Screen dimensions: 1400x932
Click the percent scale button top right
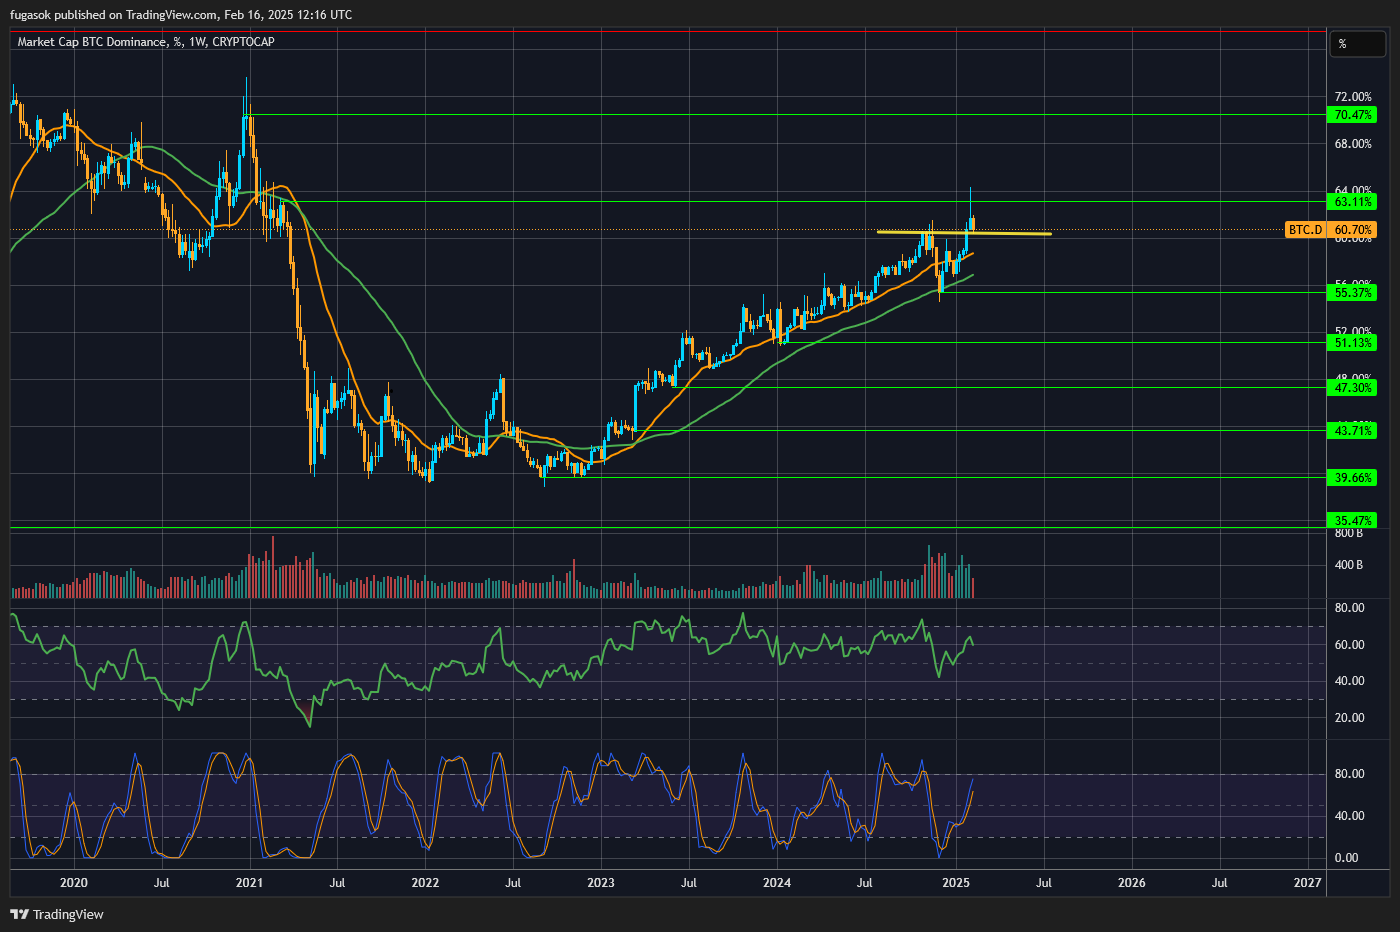[x=1357, y=44]
